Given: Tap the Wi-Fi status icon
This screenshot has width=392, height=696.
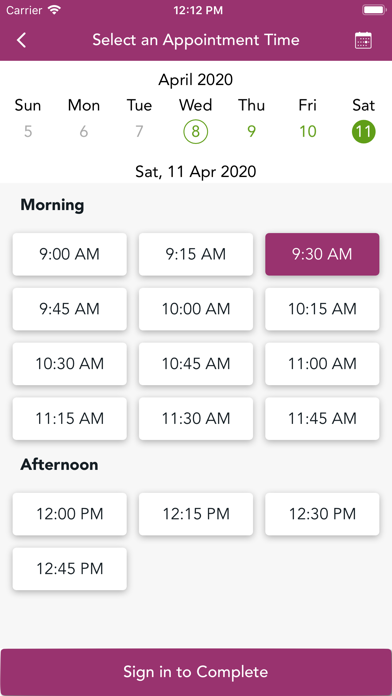Looking at the screenshot, I should click(x=55, y=10).
